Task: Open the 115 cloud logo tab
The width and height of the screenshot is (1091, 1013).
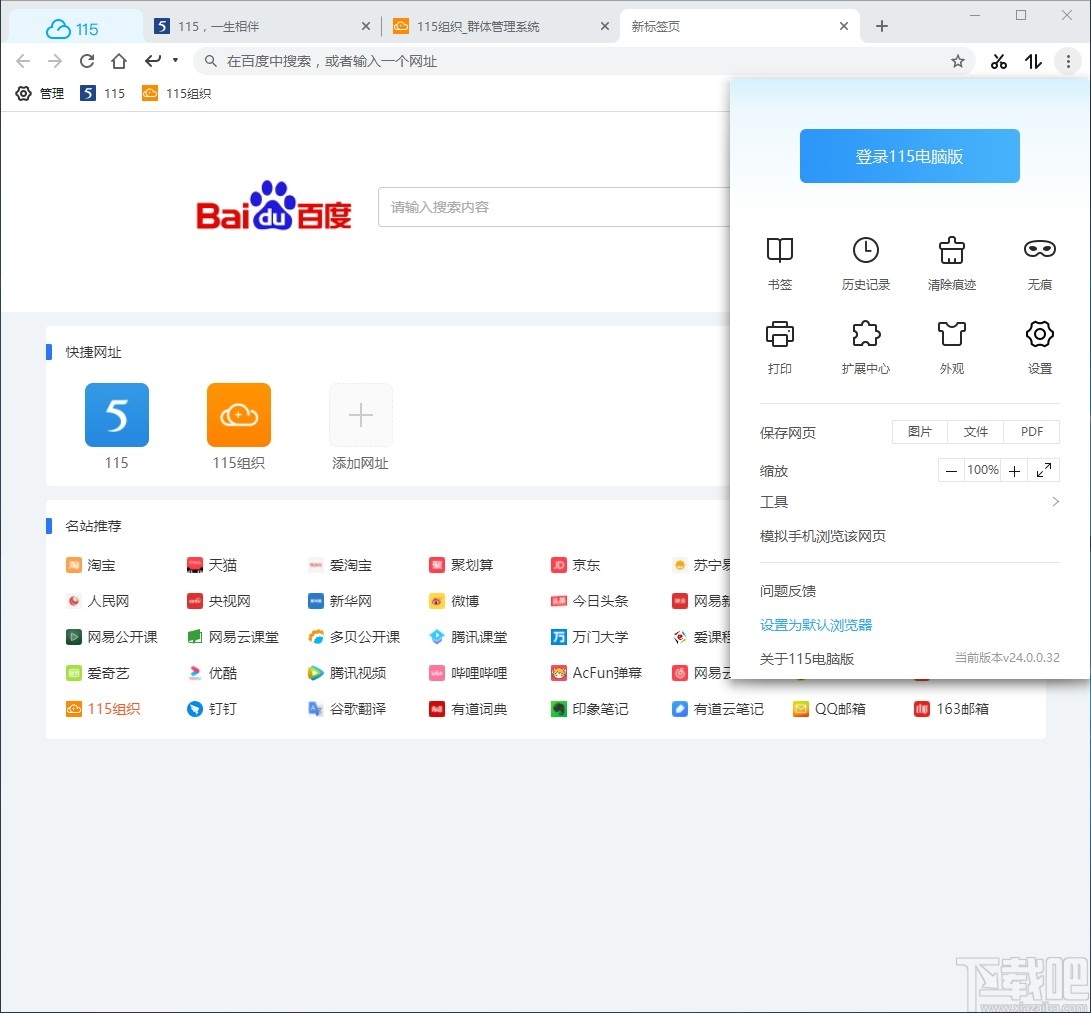Action: 72,29
